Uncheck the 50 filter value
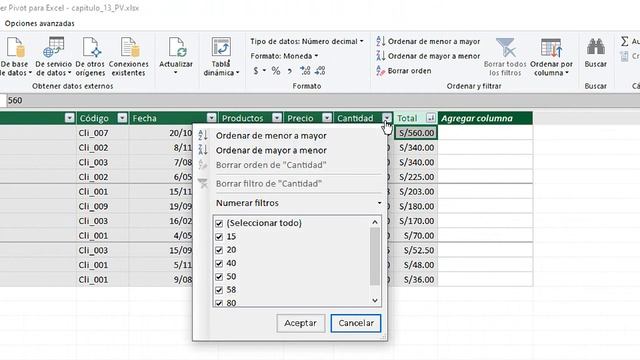 tap(219, 277)
